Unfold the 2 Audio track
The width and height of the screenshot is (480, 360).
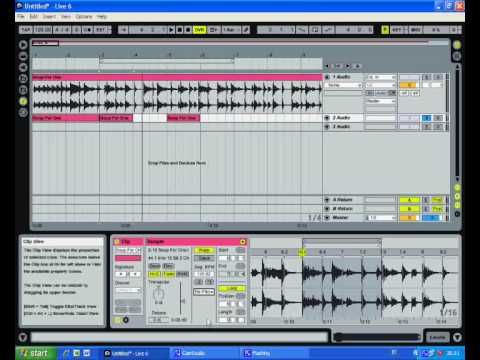(x=327, y=118)
